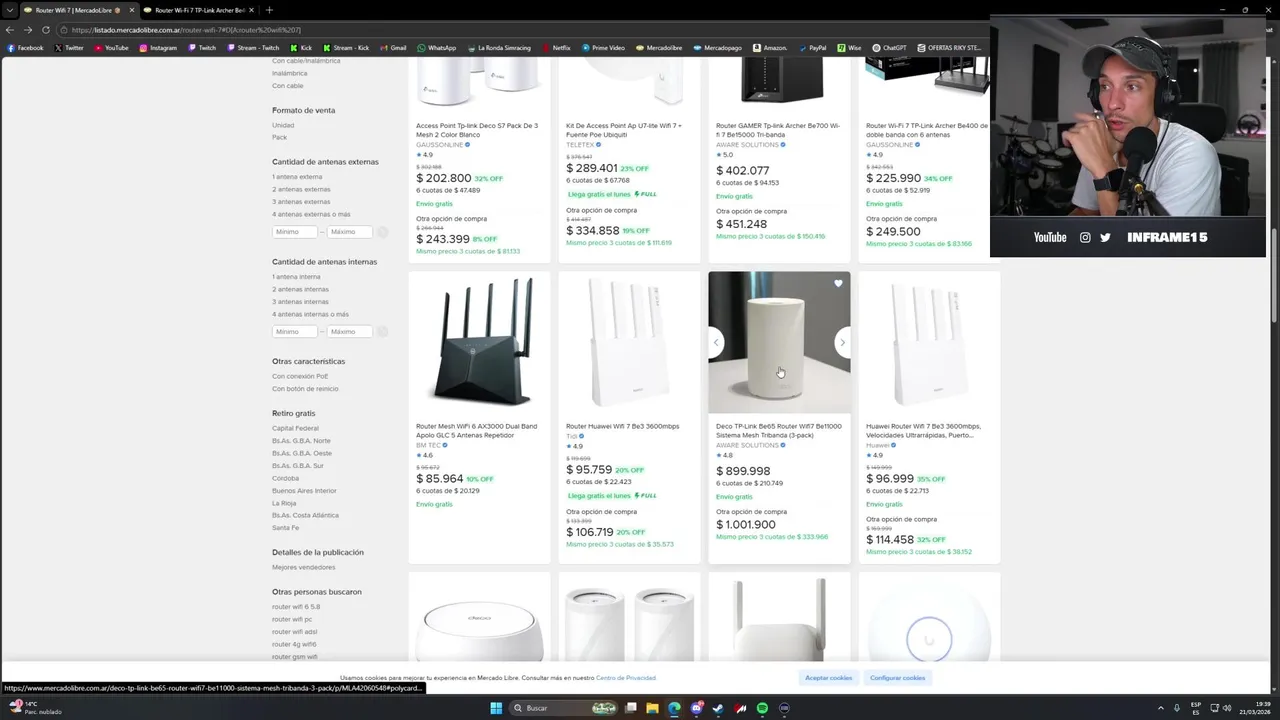Open the 'La Ronda Simracing' bookmark
This screenshot has width=1280, height=720.
pyautogui.click(x=498, y=48)
